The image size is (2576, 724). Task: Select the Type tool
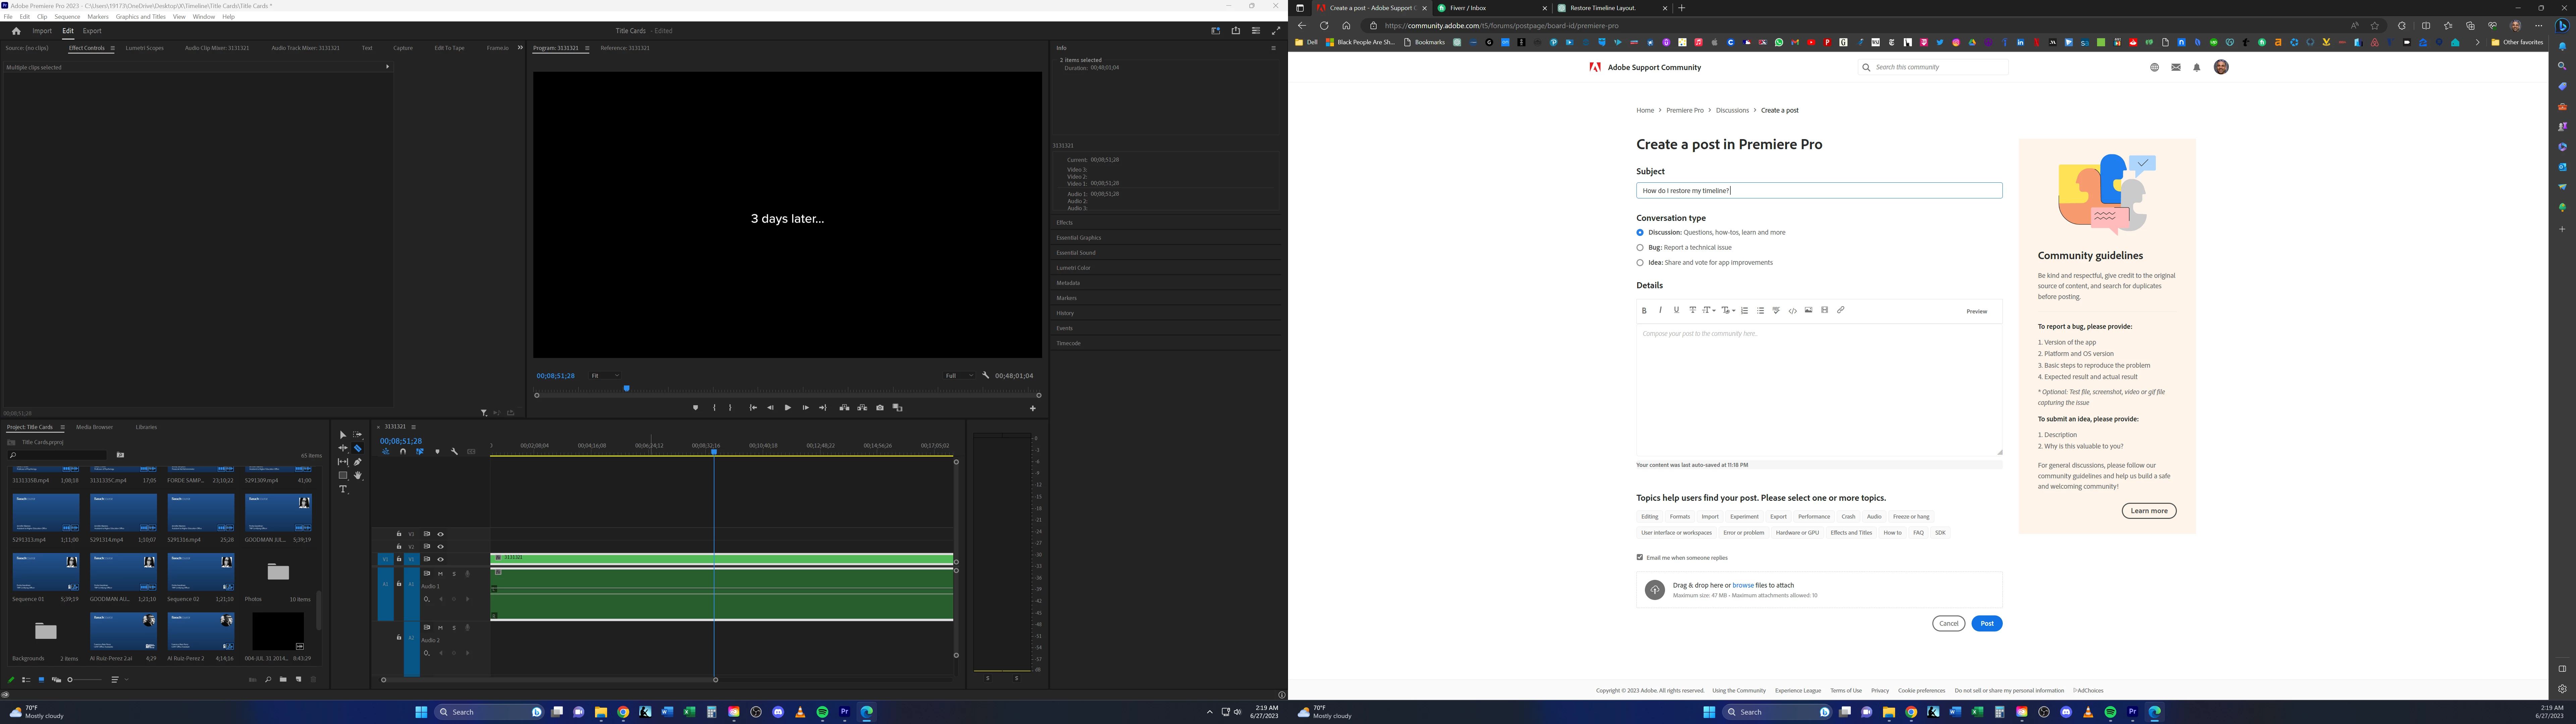tap(343, 489)
